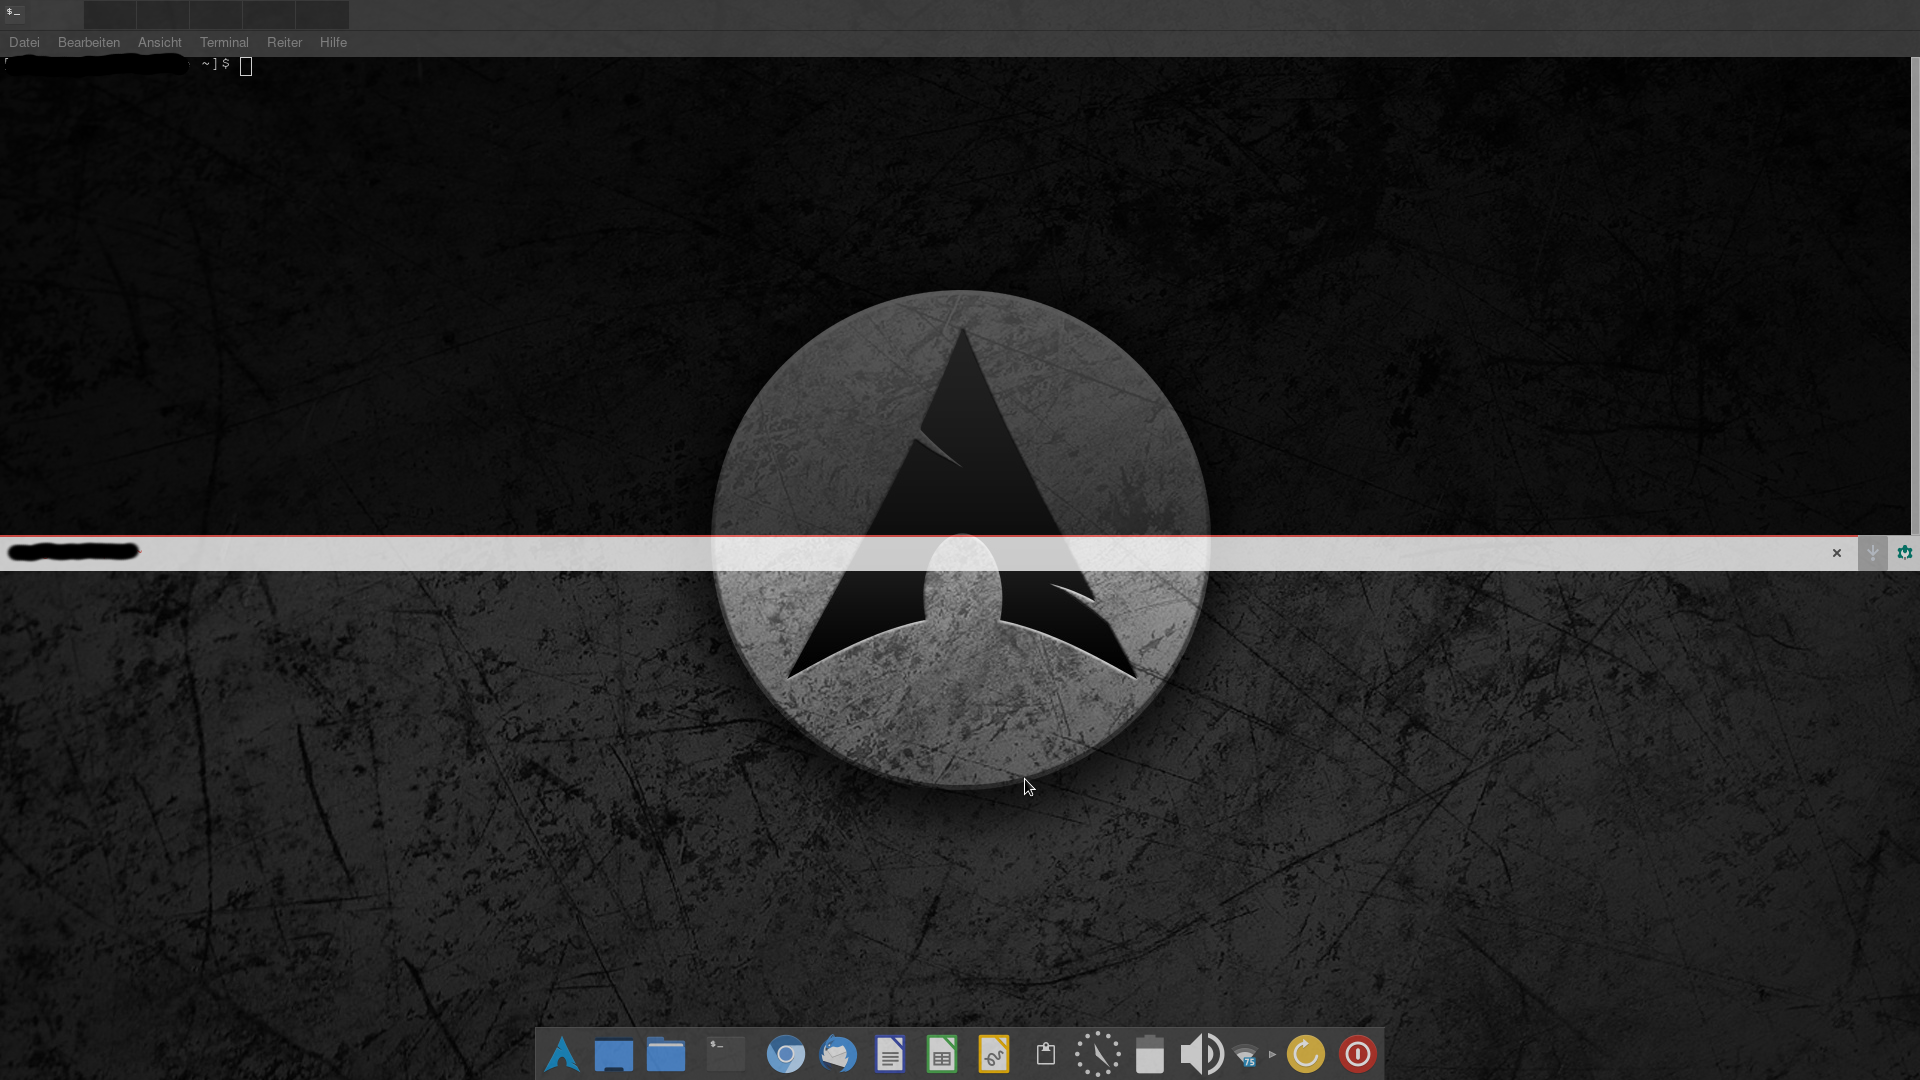The image size is (1920, 1080).
Task: Open the wifi network indicator
Action: click(1246, 1056)
